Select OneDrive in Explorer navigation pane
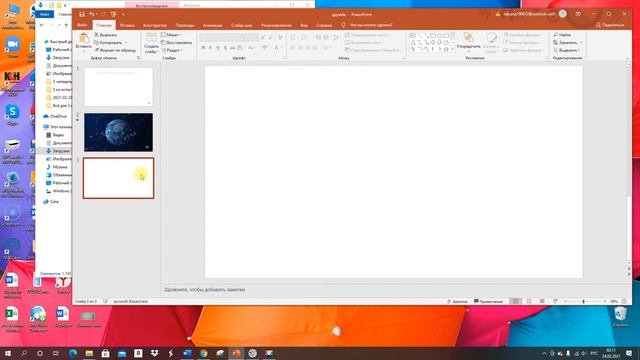 [x=55, y=116]
